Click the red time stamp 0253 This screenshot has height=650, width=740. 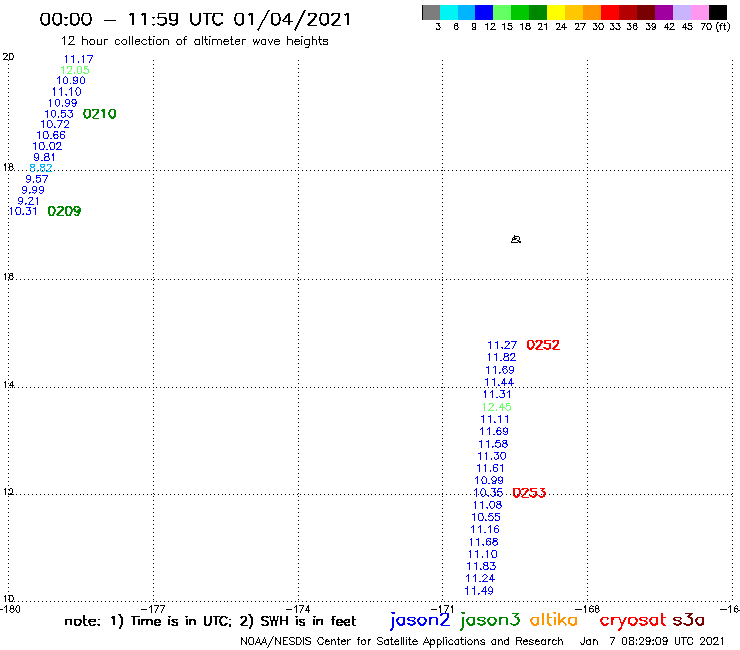529,493
